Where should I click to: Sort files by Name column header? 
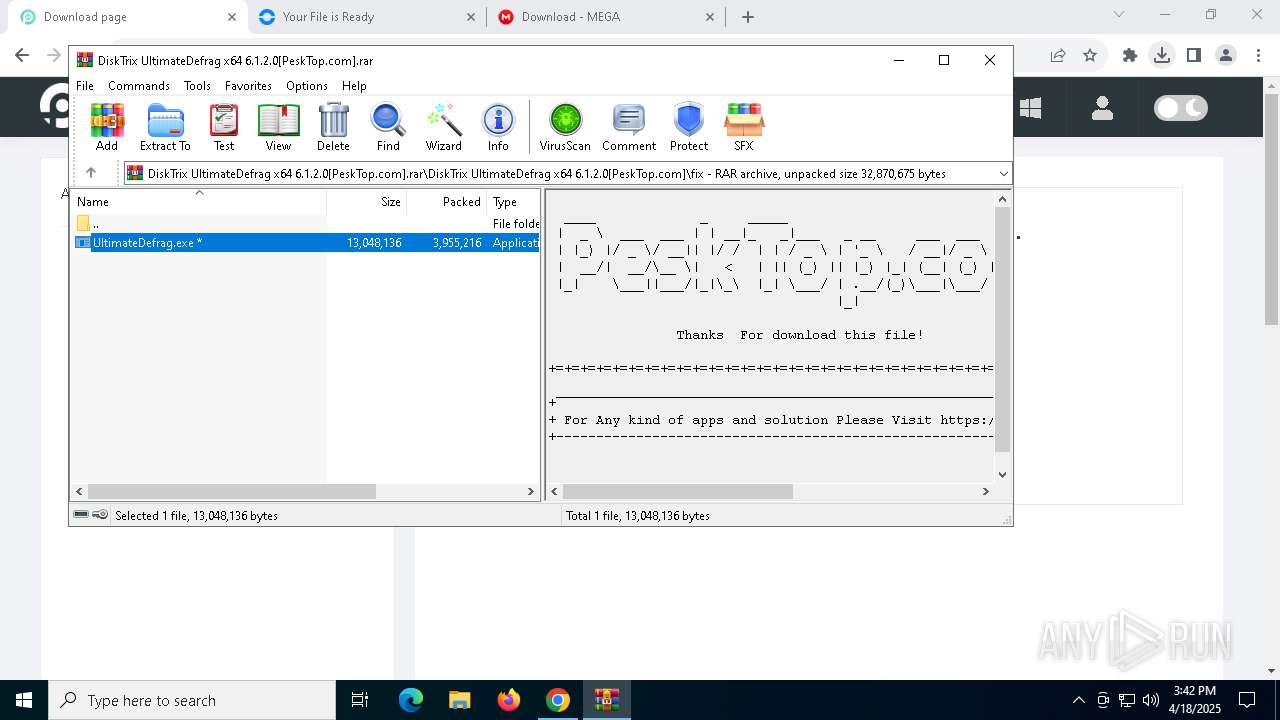pyautogui.click(x=199, y=202)
